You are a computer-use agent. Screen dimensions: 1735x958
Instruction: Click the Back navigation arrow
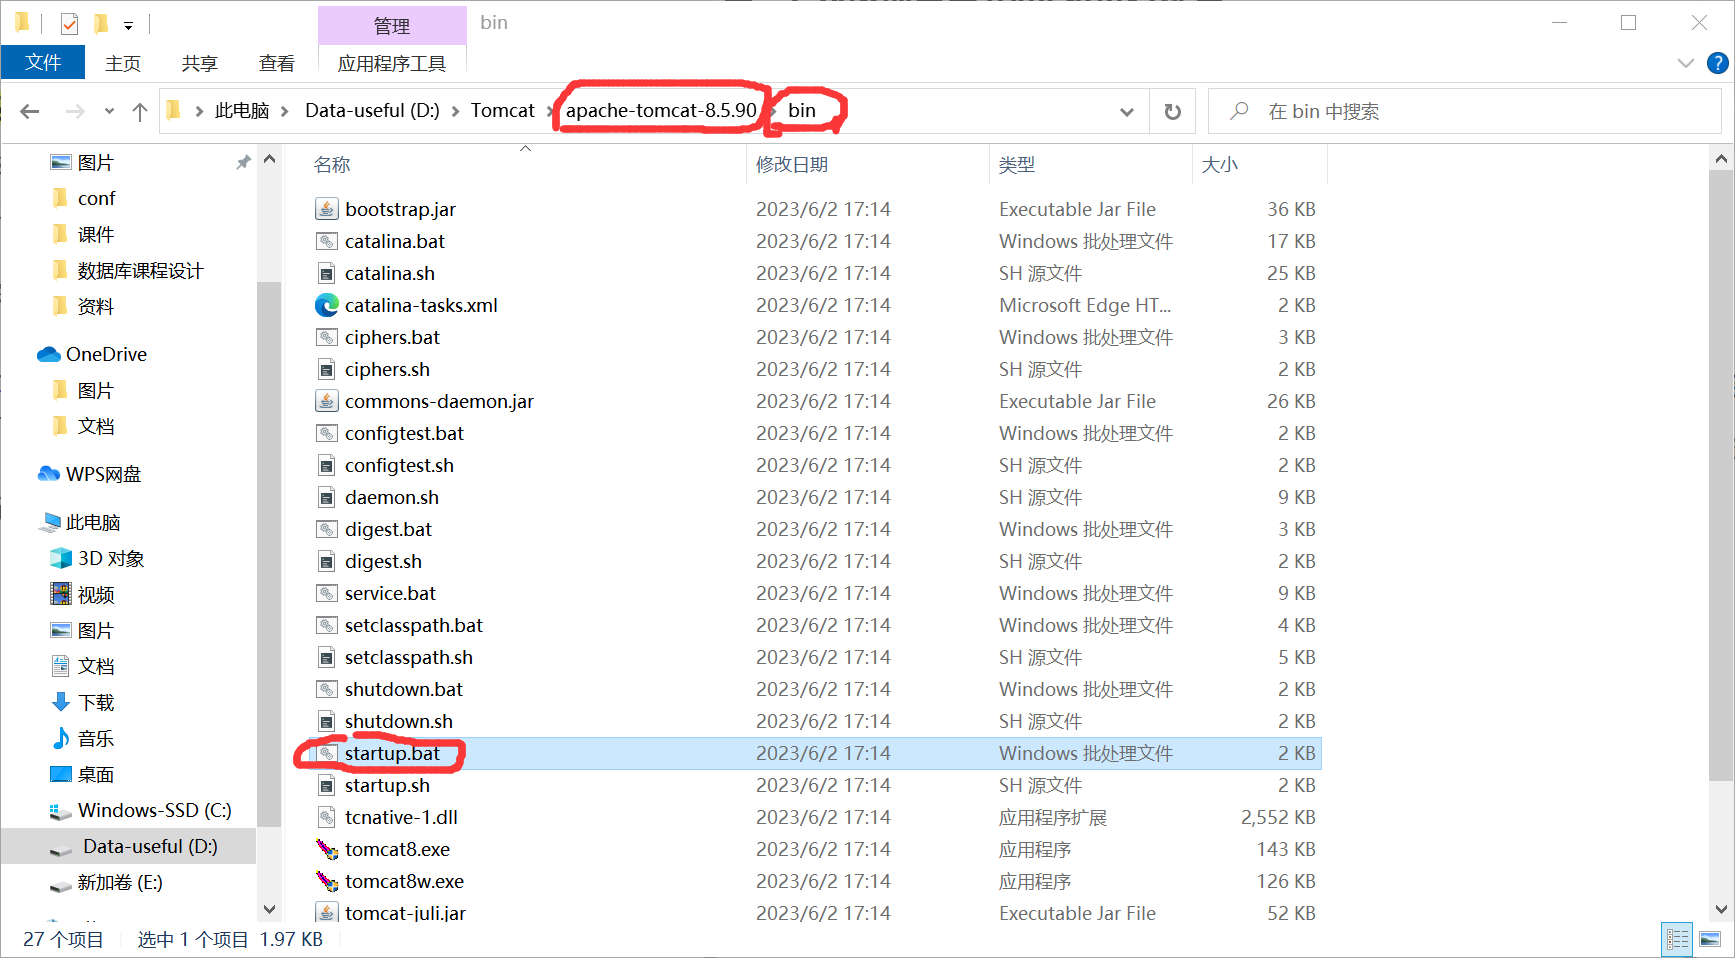[30, 111]
